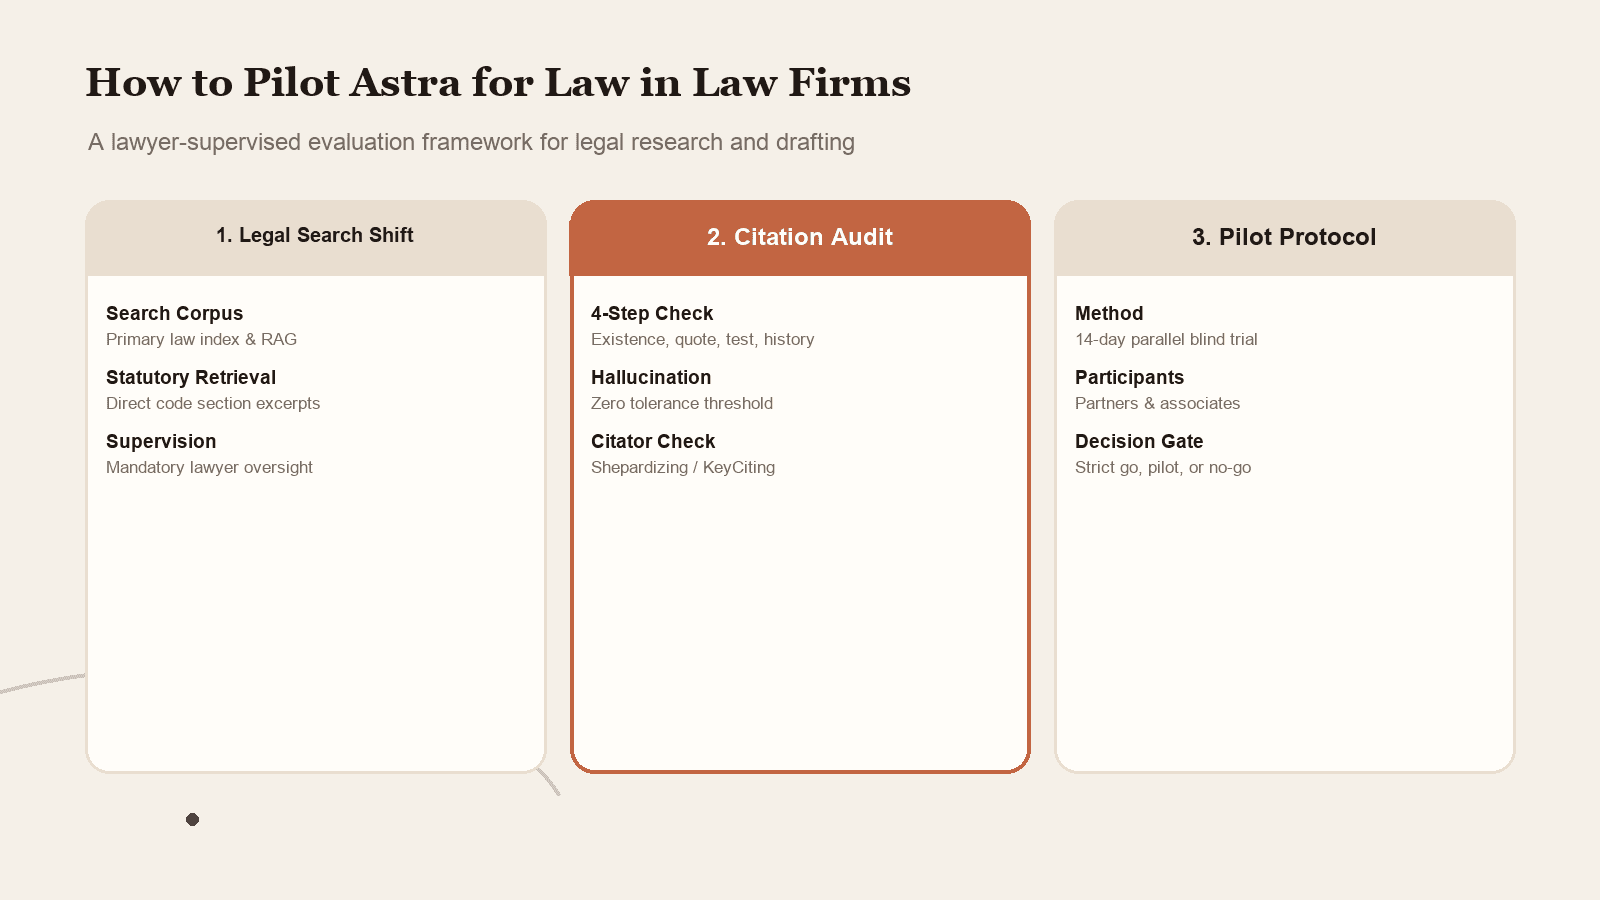Click 'Strict go, pilot, or no-go' text
Viewport: 1600px width, 900px height.
pyautogui.click(x=1163, y=467)
